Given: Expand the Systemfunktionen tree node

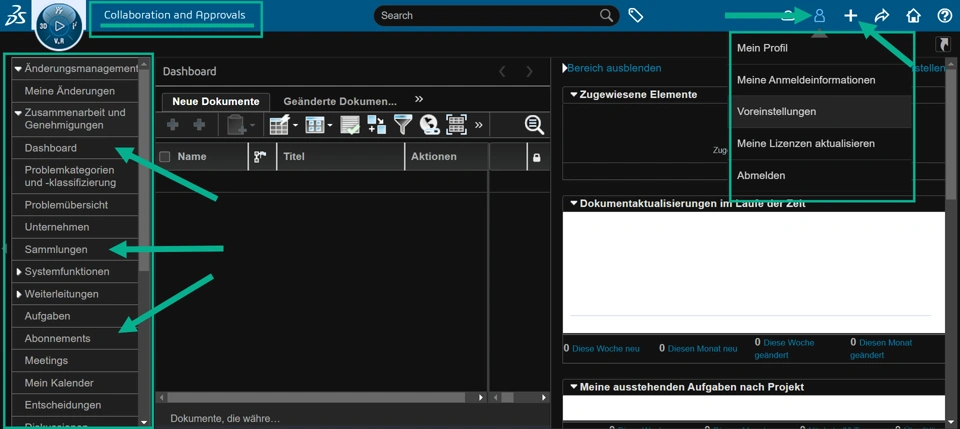Looking at the screenshot, I should tap(19, 271).
